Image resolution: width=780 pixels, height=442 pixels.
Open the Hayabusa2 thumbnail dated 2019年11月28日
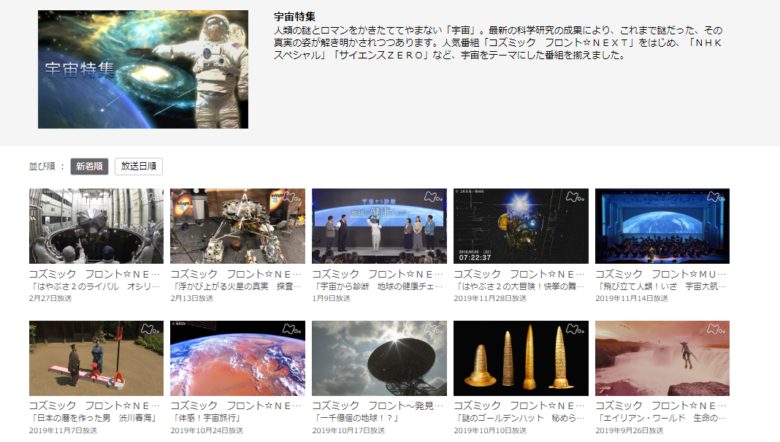pos(521,226)
